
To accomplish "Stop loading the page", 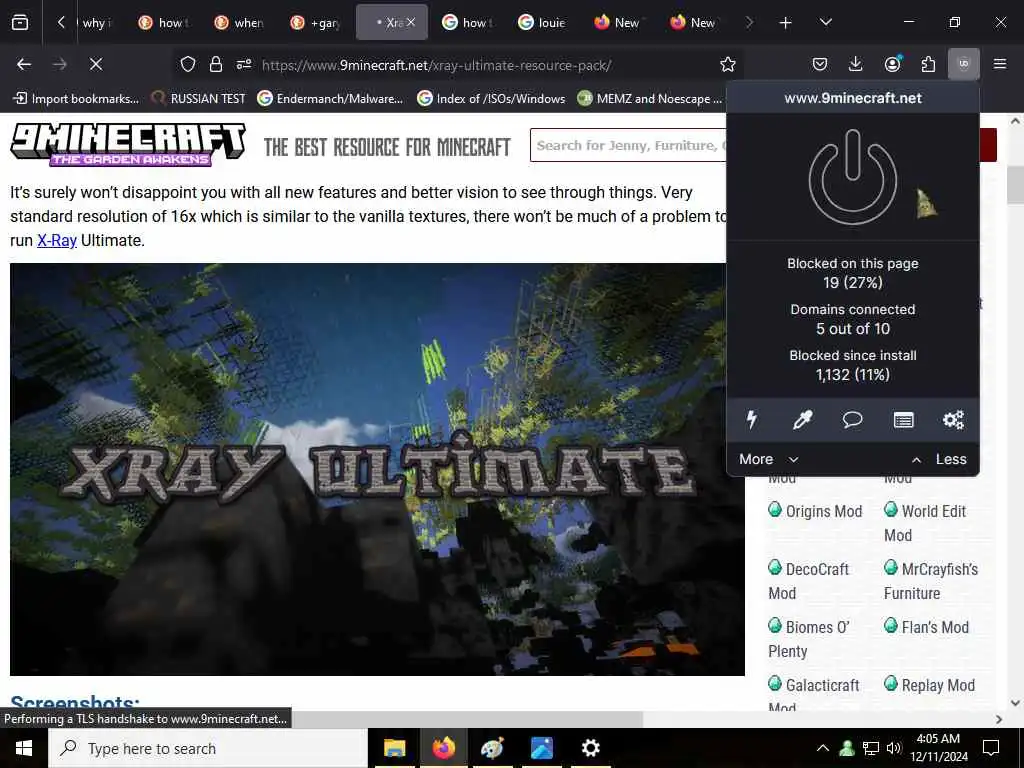I will pos(95,64).
